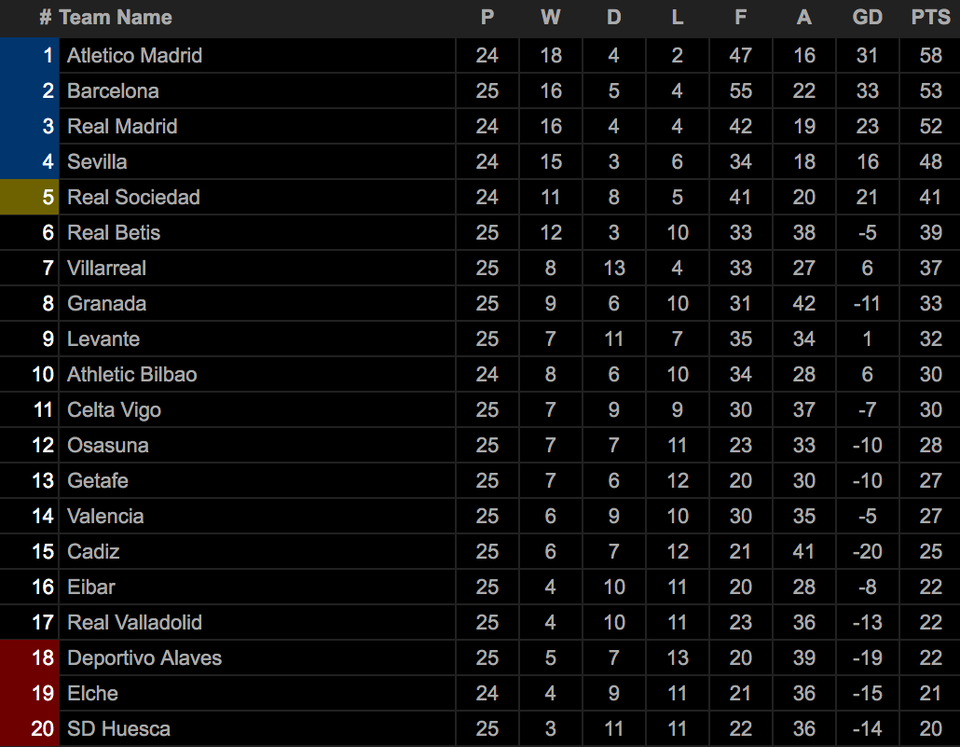
Task: Select the PTS column header
Action: 930,17
